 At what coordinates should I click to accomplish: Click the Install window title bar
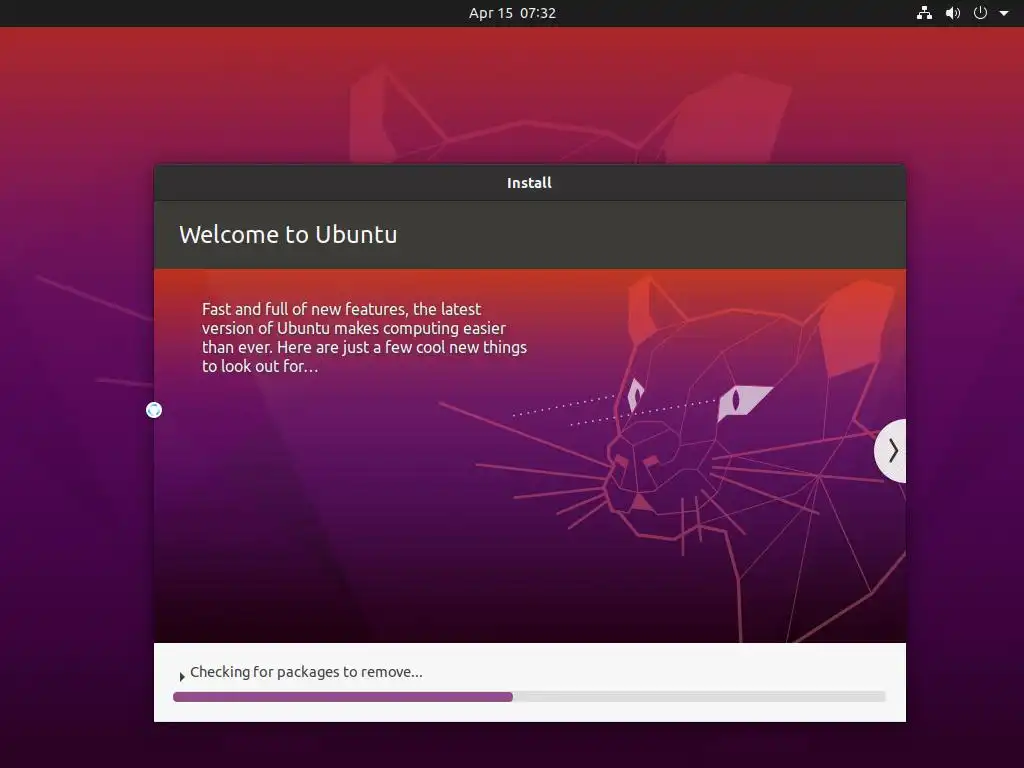(530, 183)
